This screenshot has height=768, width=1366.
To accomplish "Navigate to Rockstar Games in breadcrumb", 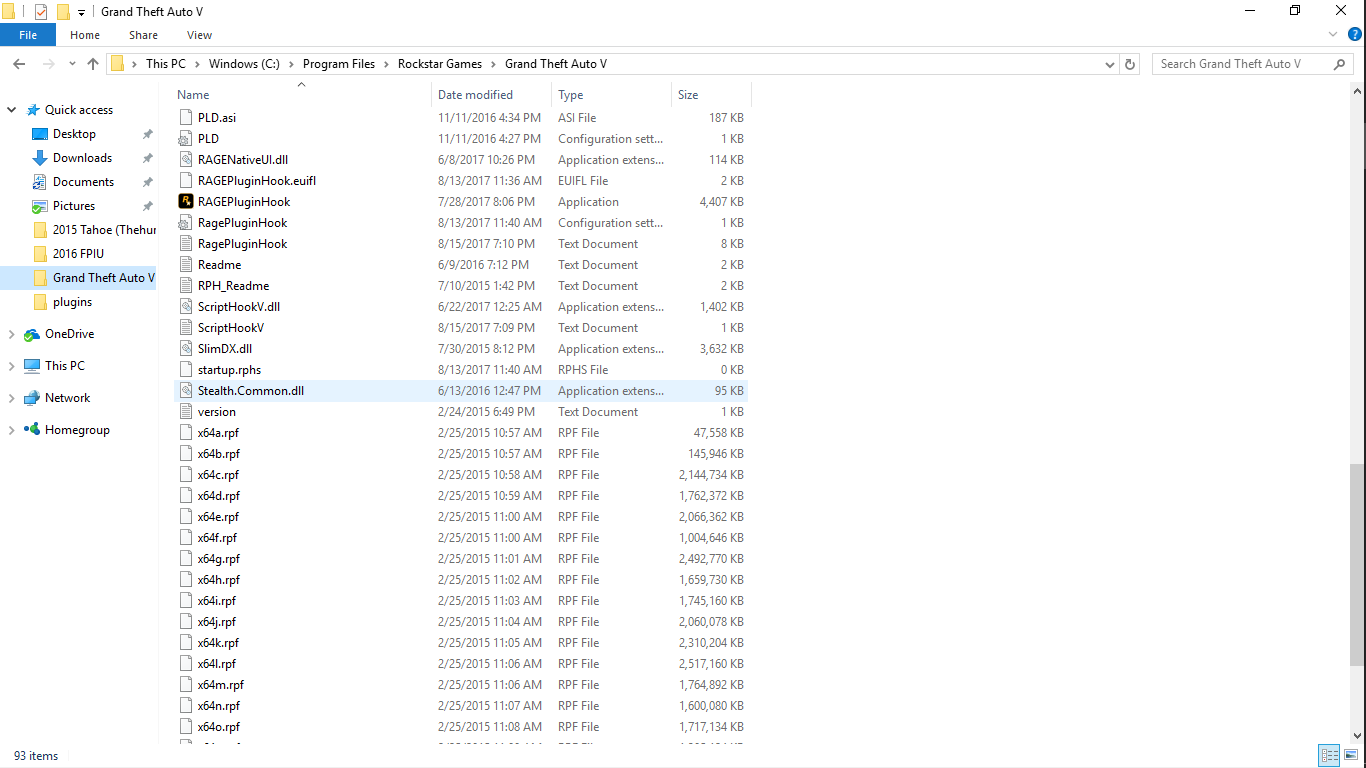I will 440,64.
